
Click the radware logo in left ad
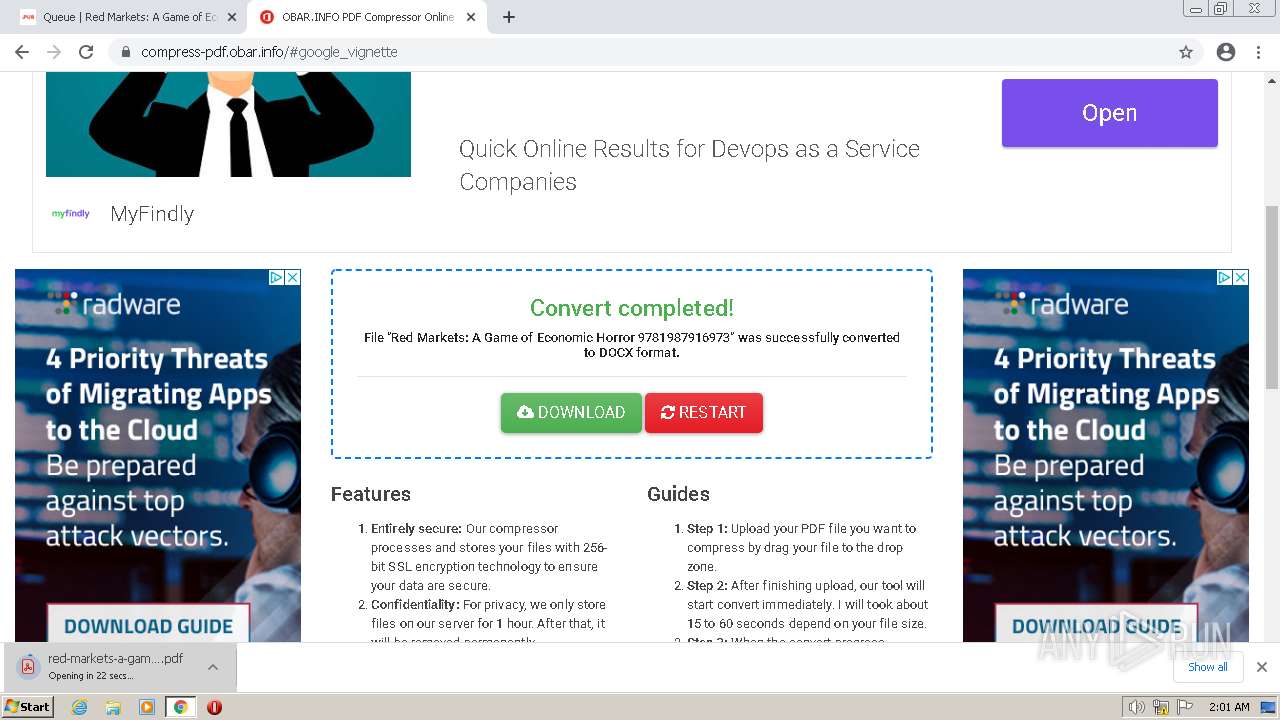[x=114, y=303]
